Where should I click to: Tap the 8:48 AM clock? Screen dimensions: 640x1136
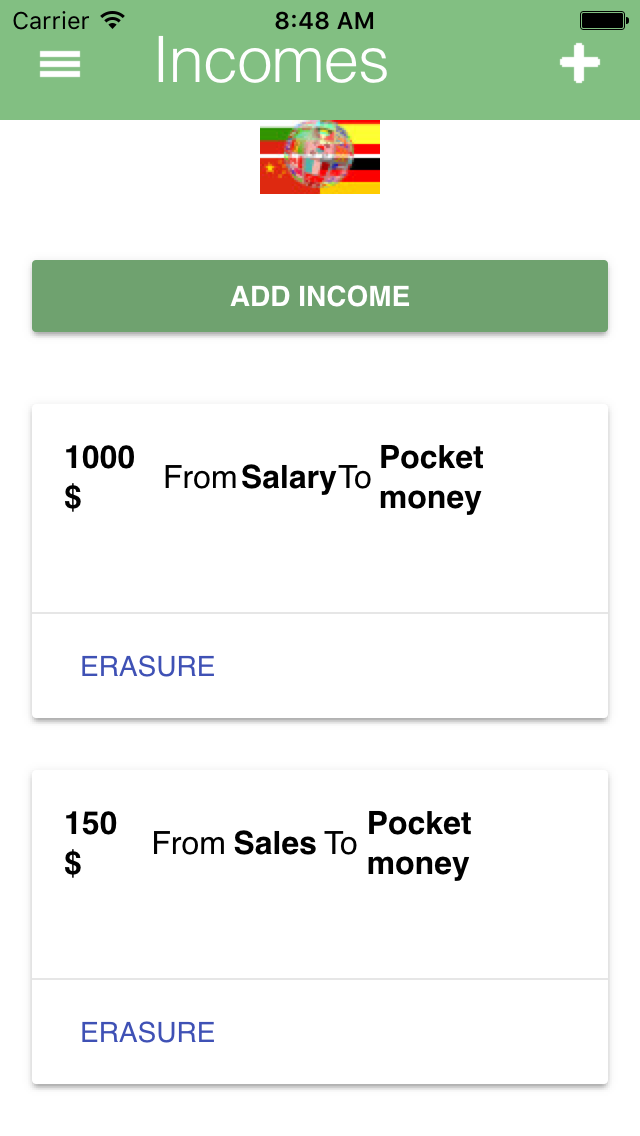click(x=324, y=21)
